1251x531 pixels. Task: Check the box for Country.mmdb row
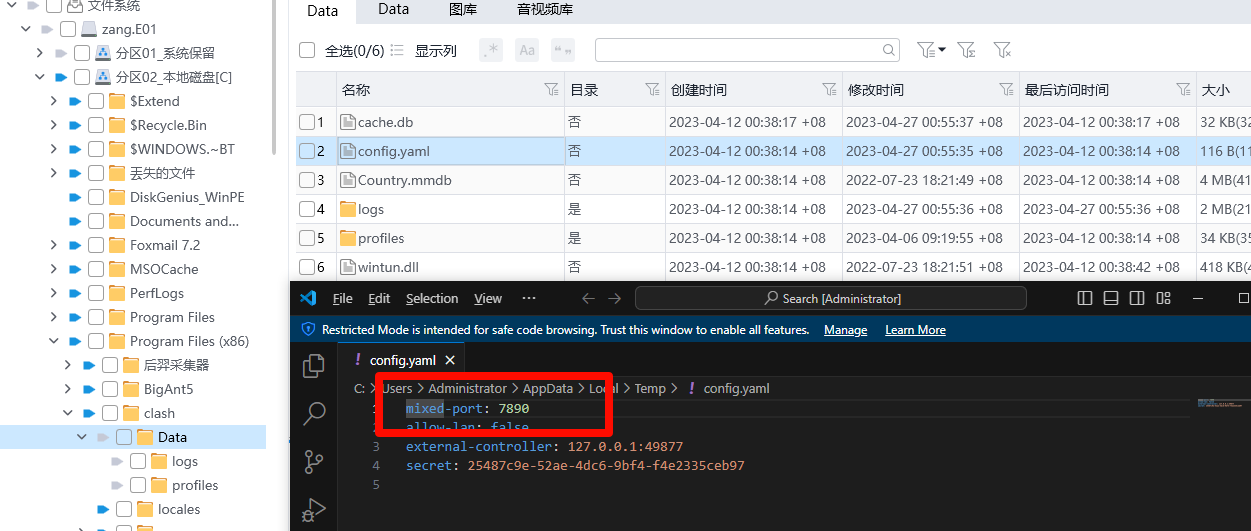(307, 180)
